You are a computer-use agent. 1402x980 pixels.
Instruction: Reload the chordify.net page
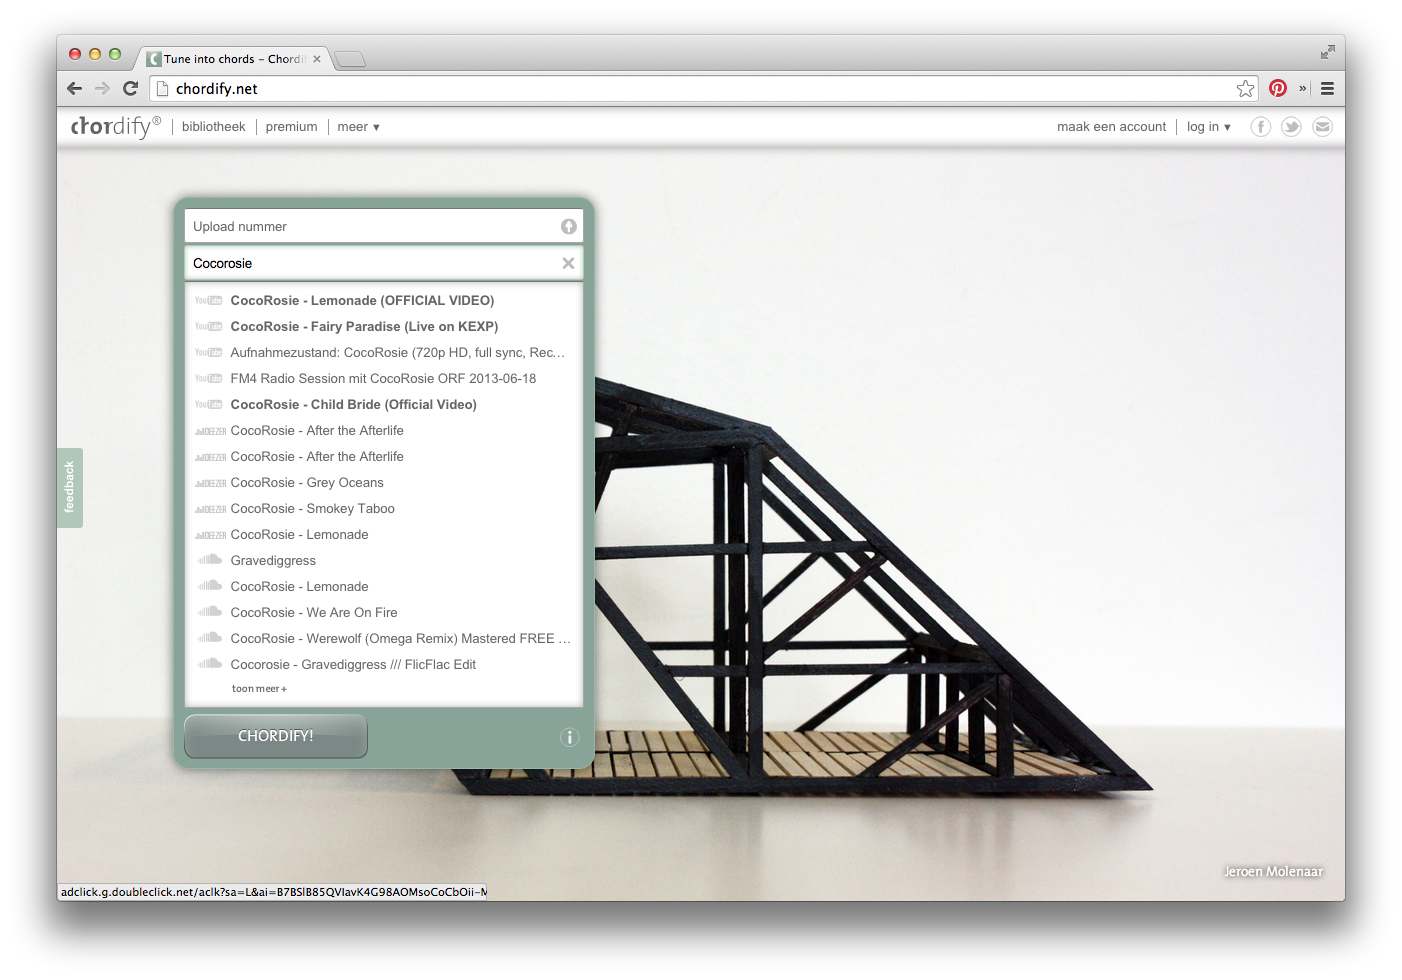pyautogui.click(x=130, y=88)
